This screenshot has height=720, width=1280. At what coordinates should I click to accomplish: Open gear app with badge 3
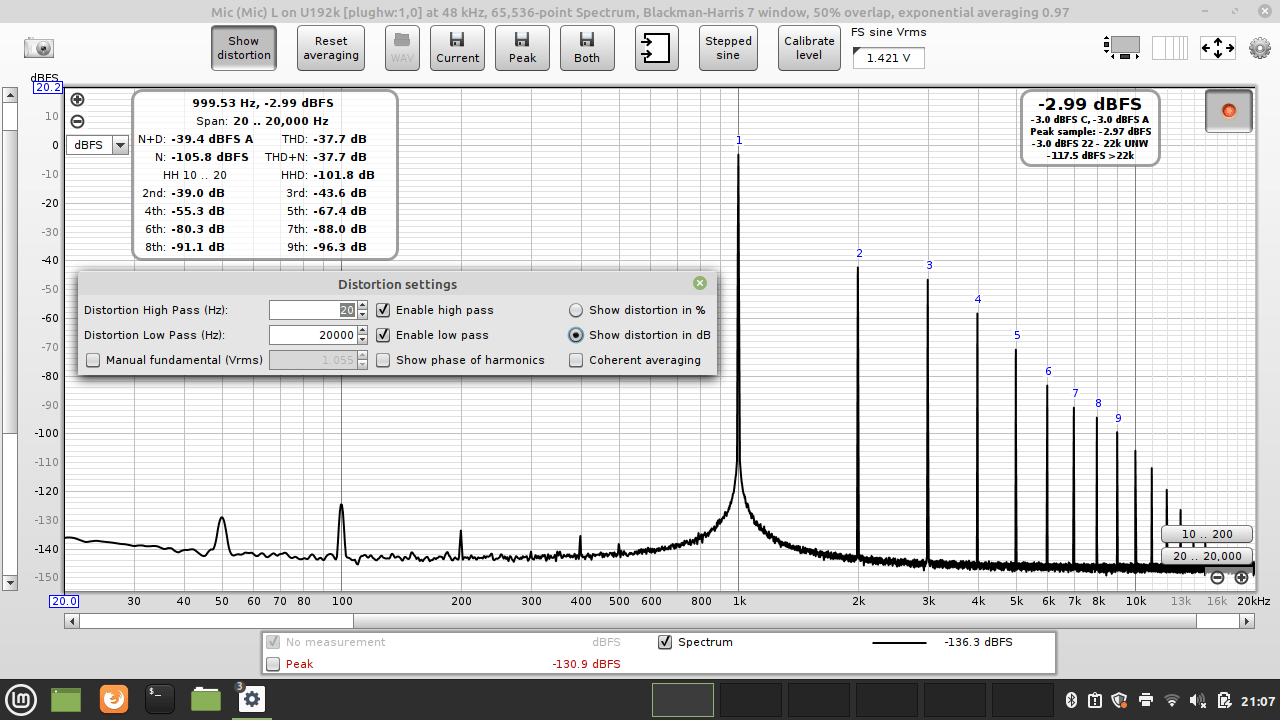tap(251, 699)
